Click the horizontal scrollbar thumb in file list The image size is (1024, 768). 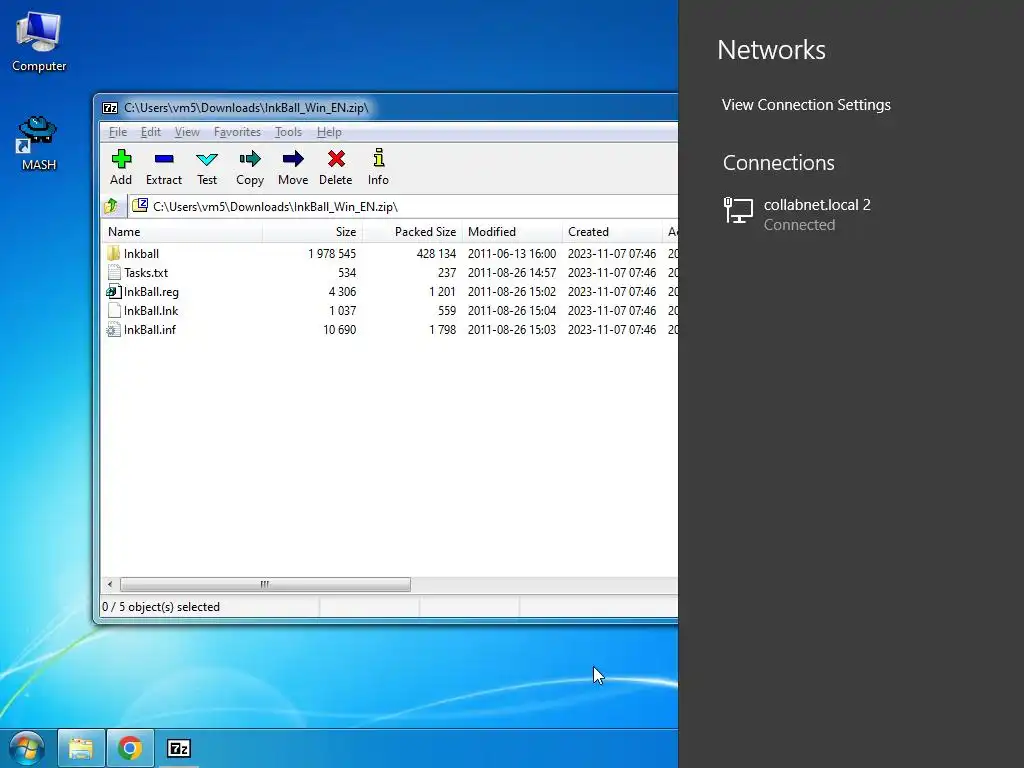pyautogui.click(x=265, y=584)
